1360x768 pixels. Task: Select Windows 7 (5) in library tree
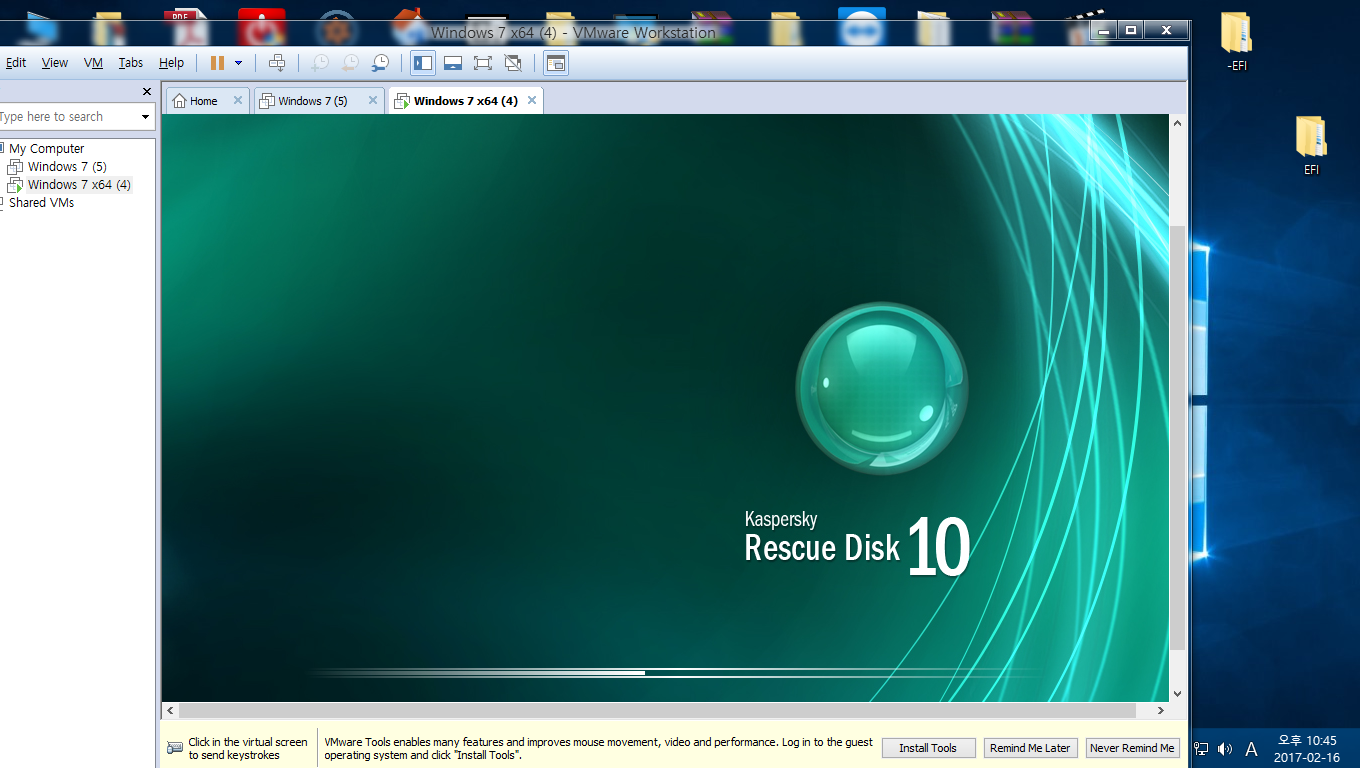[67, 166]
